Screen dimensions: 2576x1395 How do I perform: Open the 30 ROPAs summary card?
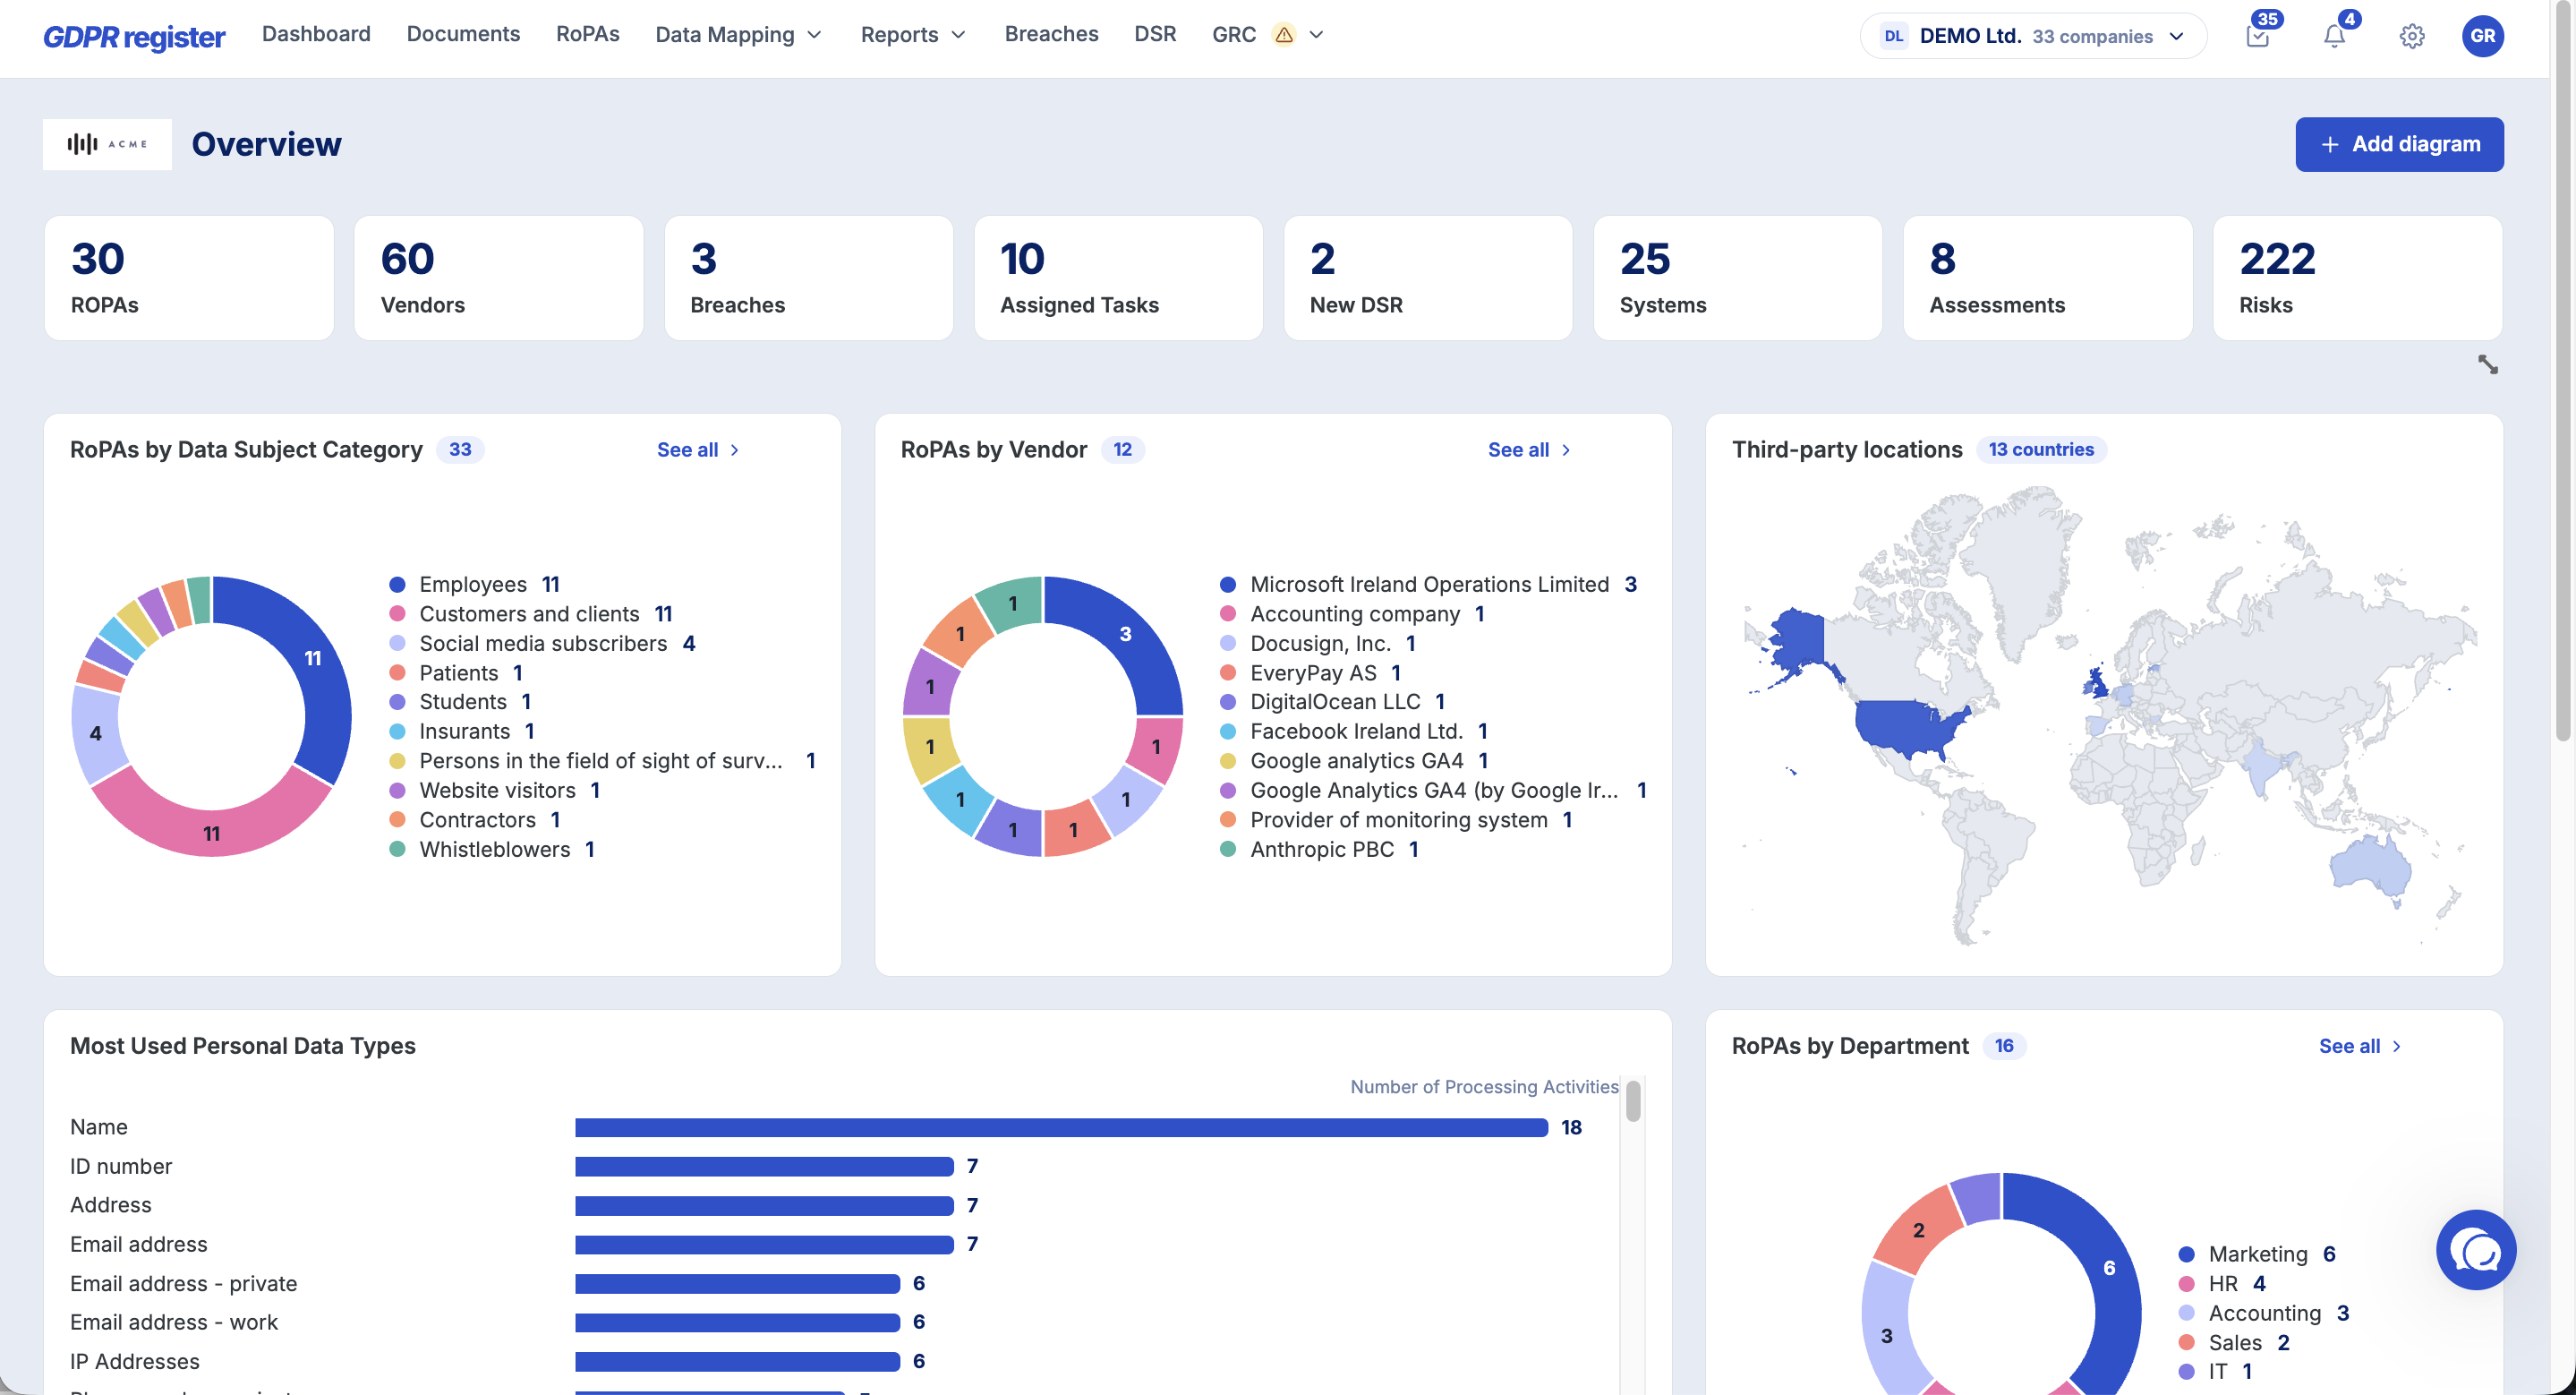pyautogui.click(x=189, y=278)
